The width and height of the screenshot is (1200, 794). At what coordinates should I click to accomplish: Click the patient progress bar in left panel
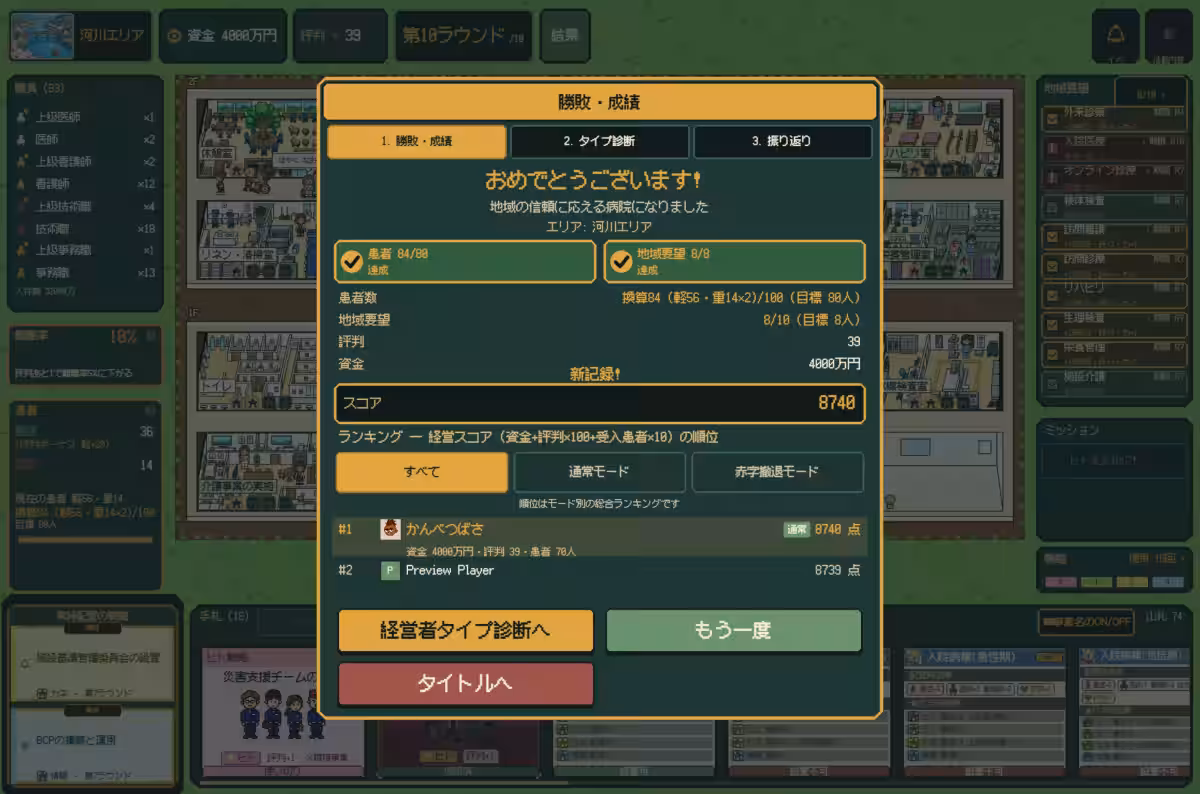point(86,540)
